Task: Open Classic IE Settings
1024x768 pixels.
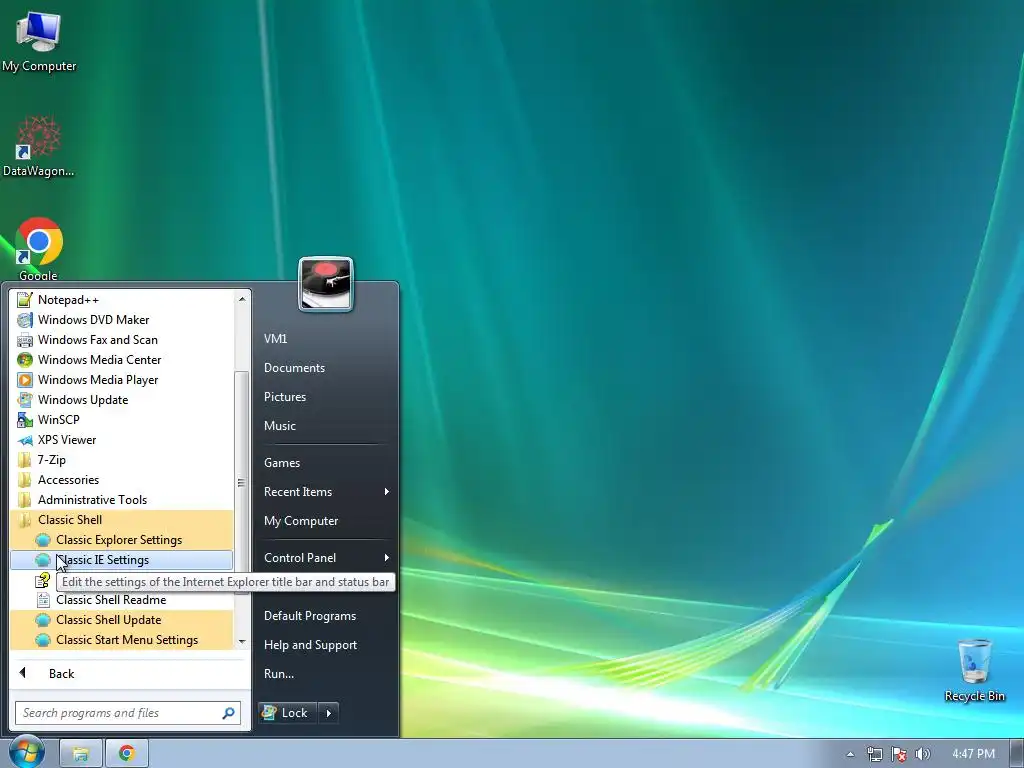Action: click(121, 560)
